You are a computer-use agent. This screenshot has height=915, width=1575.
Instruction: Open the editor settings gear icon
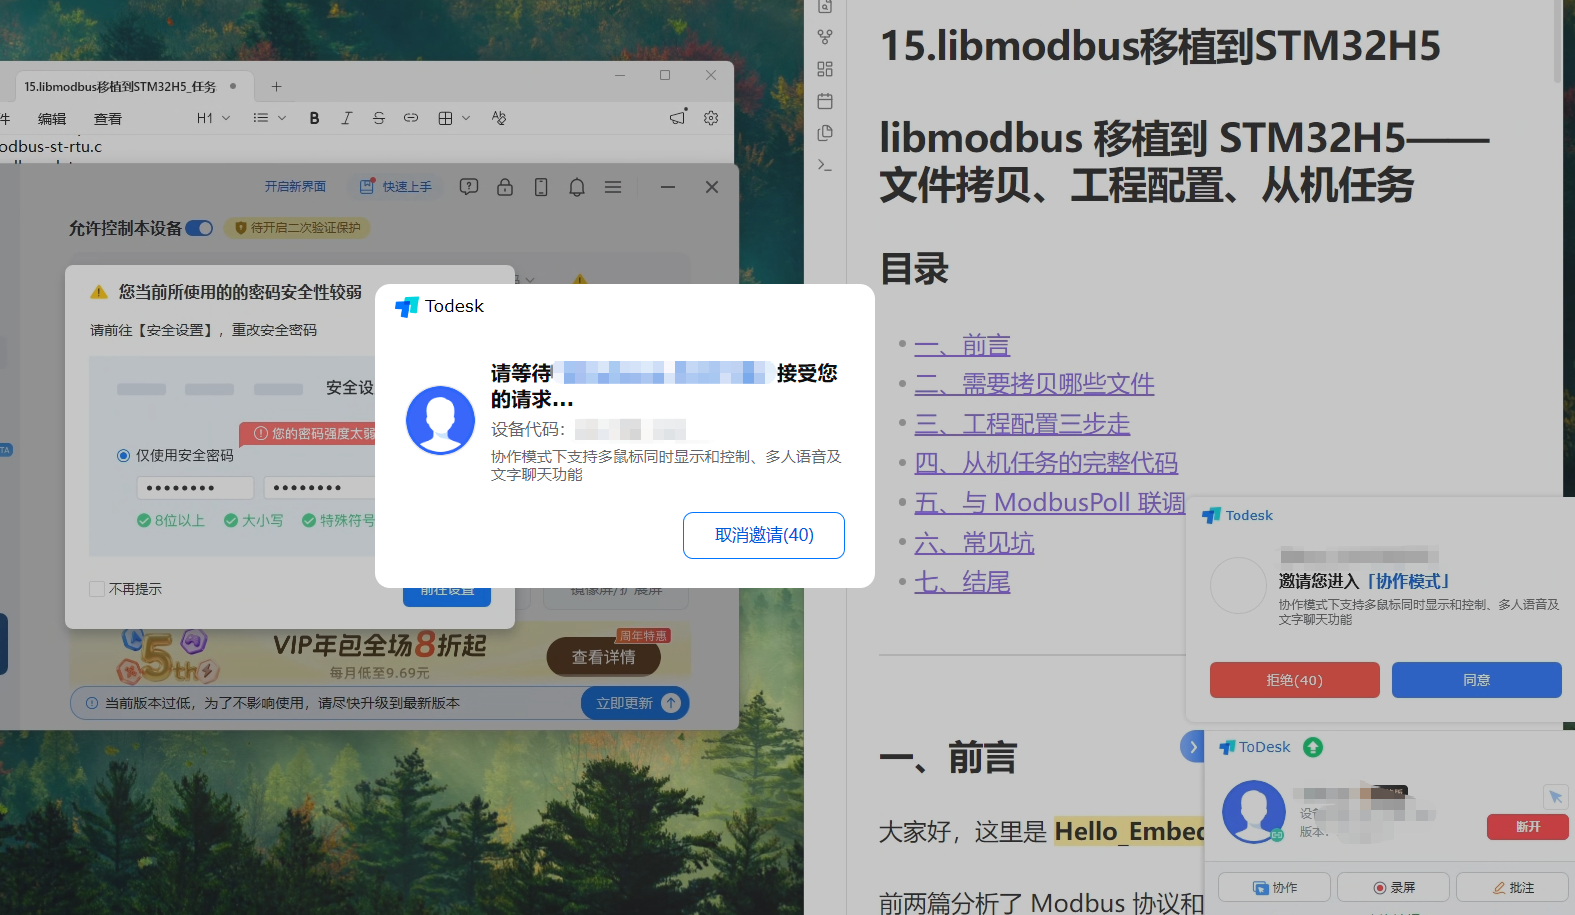[711, 118]
